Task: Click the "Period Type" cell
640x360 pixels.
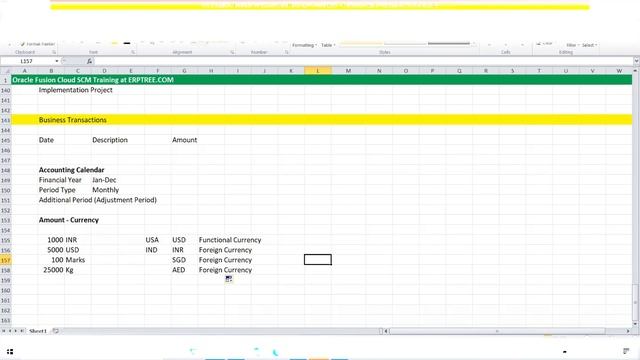Action: 57,190
